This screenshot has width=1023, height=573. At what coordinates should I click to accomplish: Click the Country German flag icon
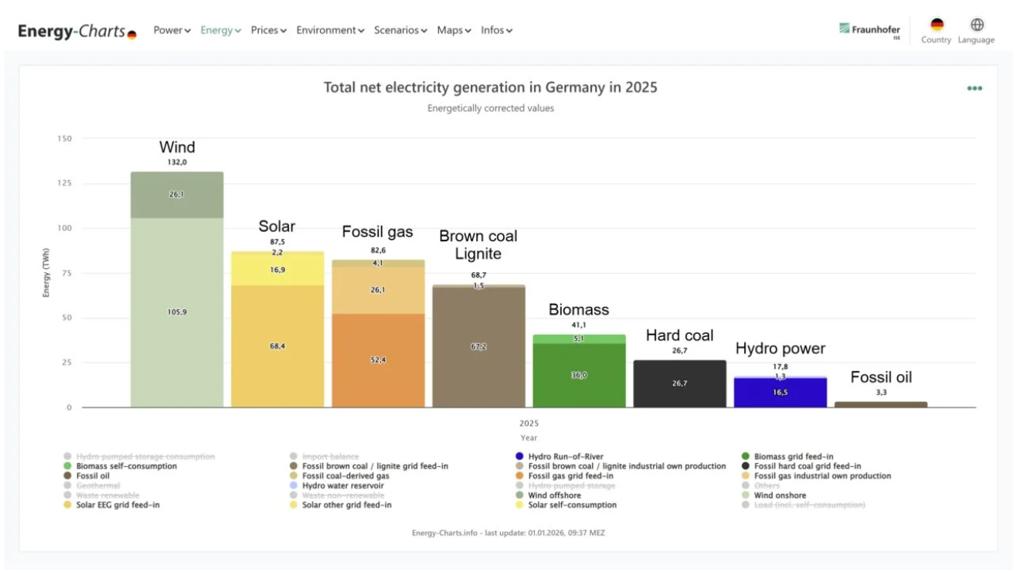click(x=936, y=25)
